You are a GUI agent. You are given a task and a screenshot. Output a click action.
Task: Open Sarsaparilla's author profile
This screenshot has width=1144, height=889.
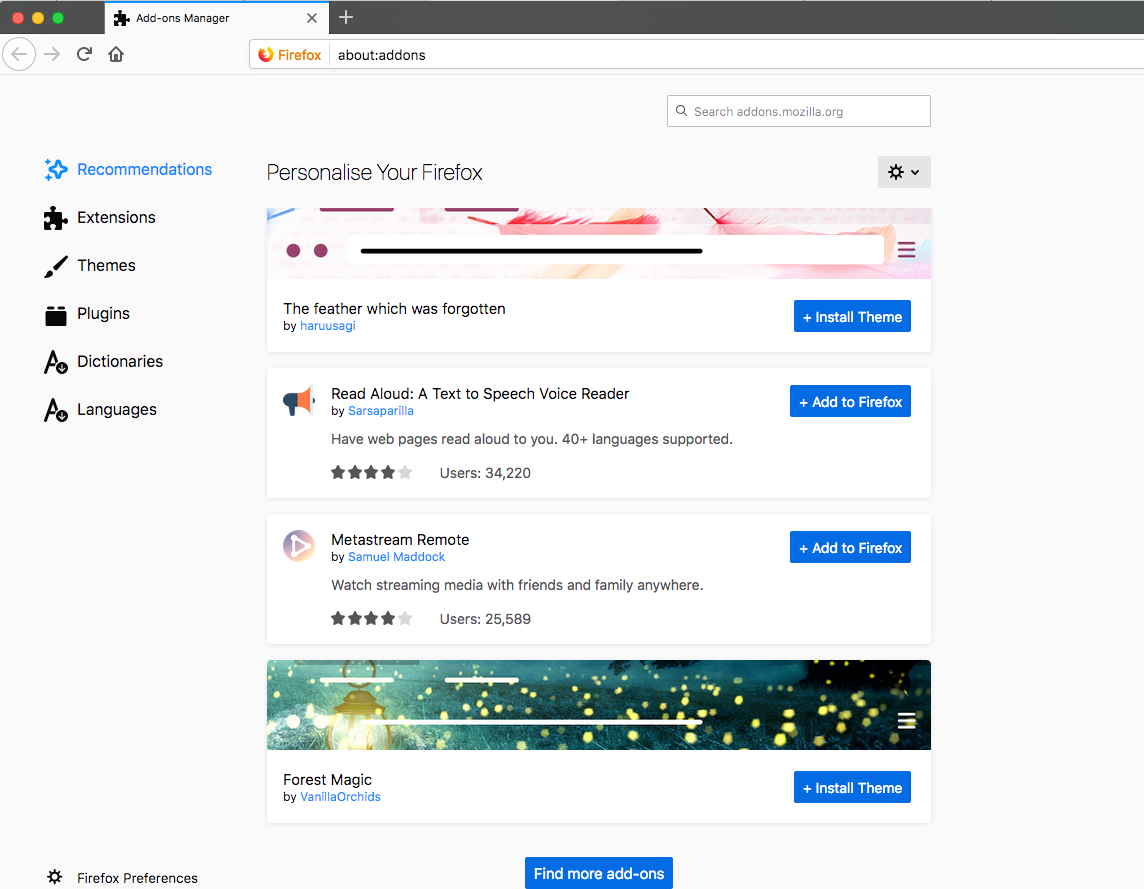click(x=381, y=410)
